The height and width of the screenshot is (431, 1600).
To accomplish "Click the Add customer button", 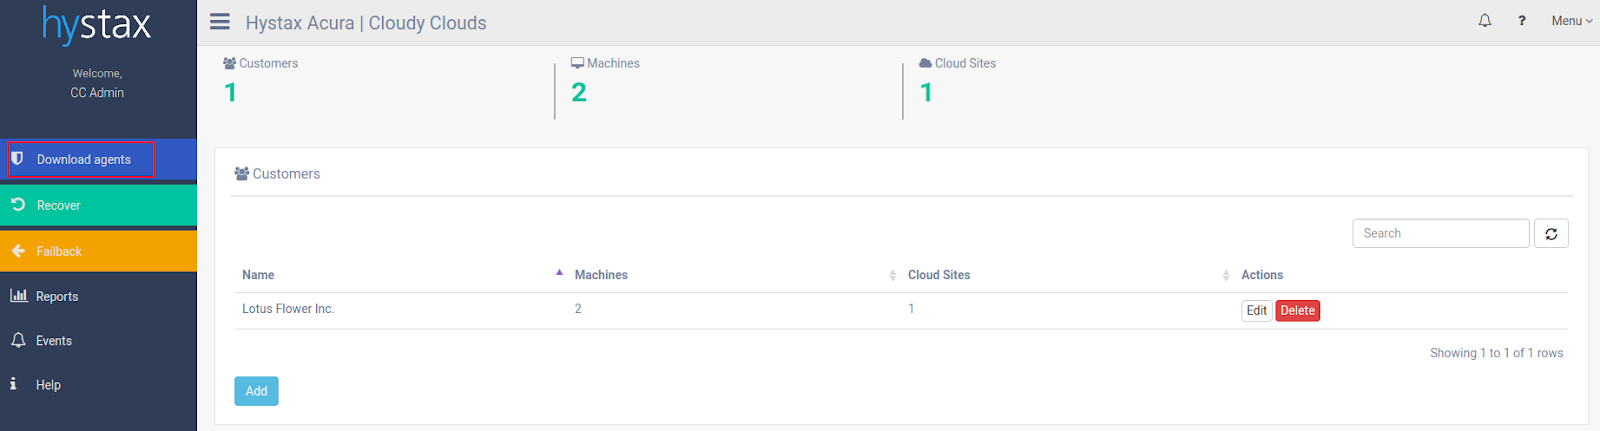I will pyautogui.click(x=256, y=391).
